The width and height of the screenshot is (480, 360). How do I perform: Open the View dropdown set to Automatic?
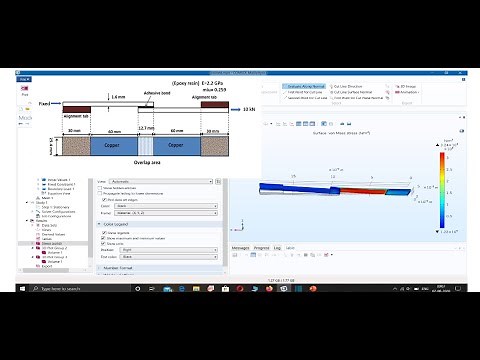click(161, 181)
